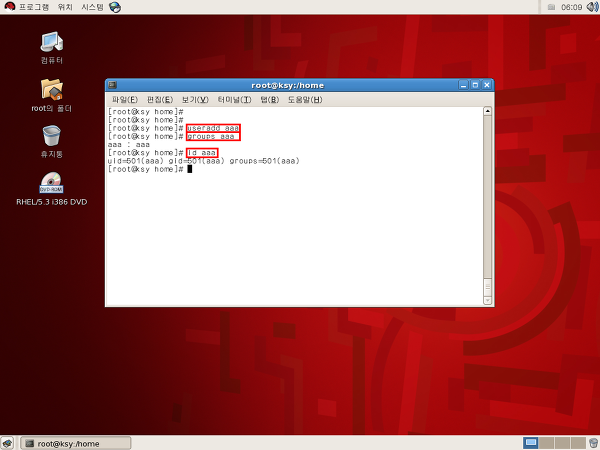The width and height of the screenshot is (600, 450).
Task: Click the 'id aaa' command text
Action: tap(202, 153)
